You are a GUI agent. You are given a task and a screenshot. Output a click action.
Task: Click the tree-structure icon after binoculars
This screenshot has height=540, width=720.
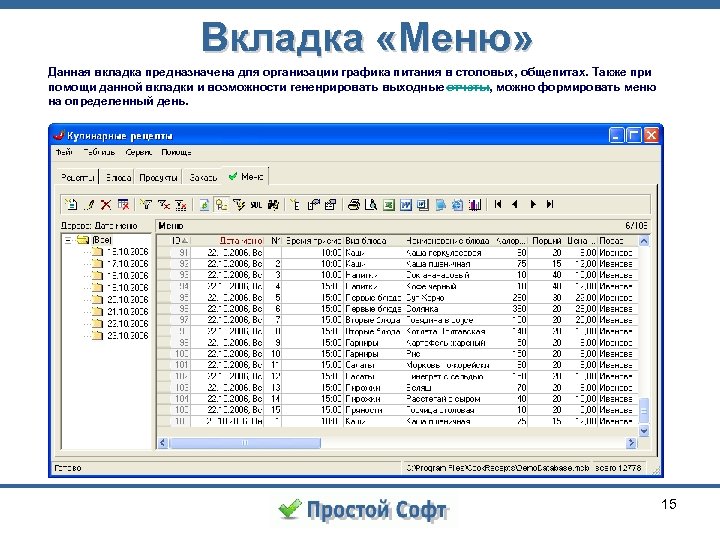click(x=295, y=204)
